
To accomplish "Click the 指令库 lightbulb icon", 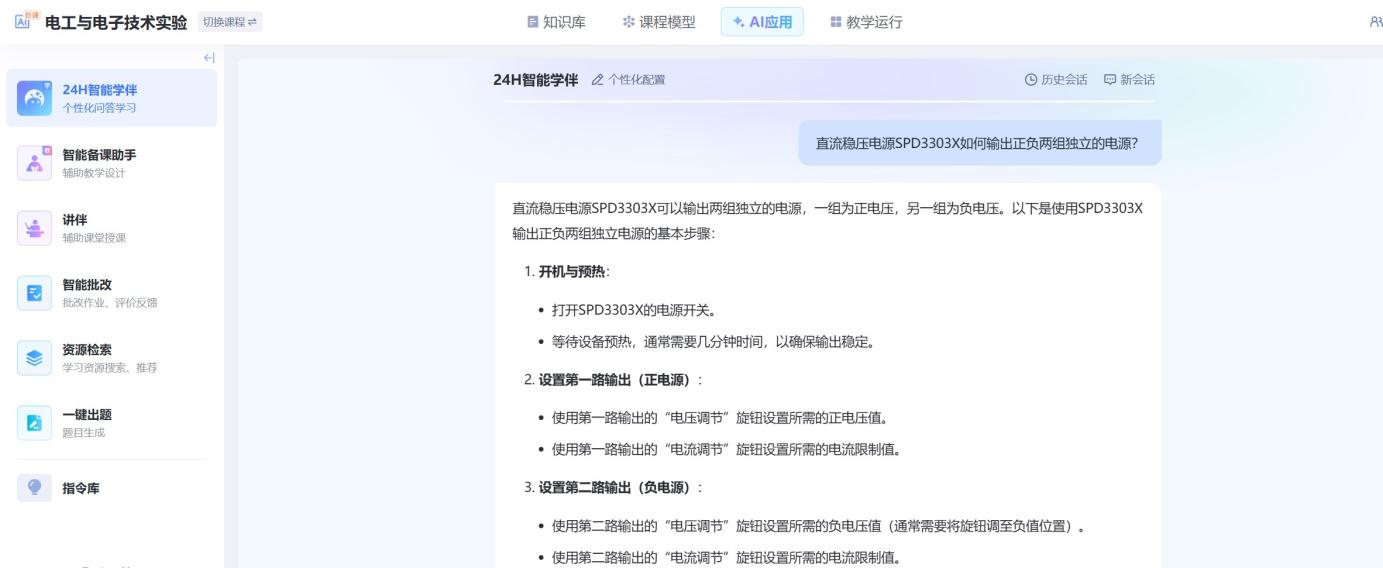I will pyautogui.click(x=35, y=487).
